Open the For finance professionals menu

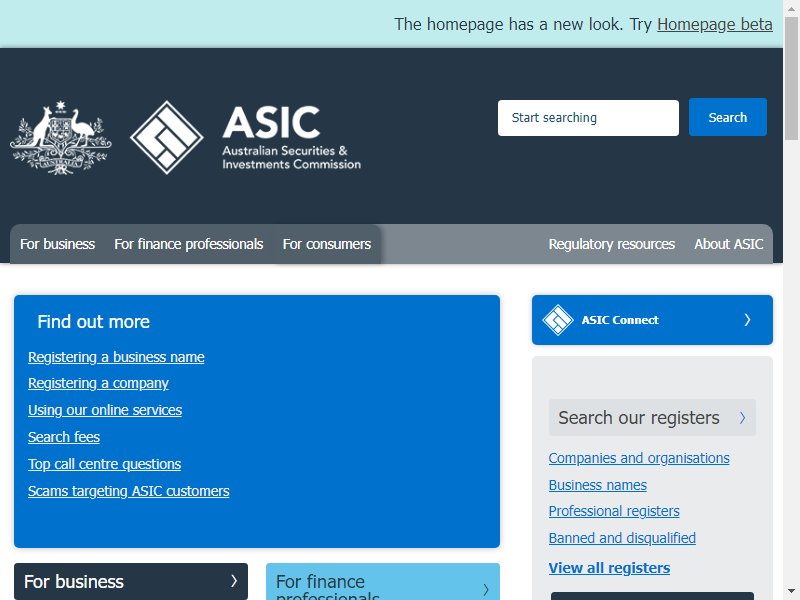pos(189,244)
